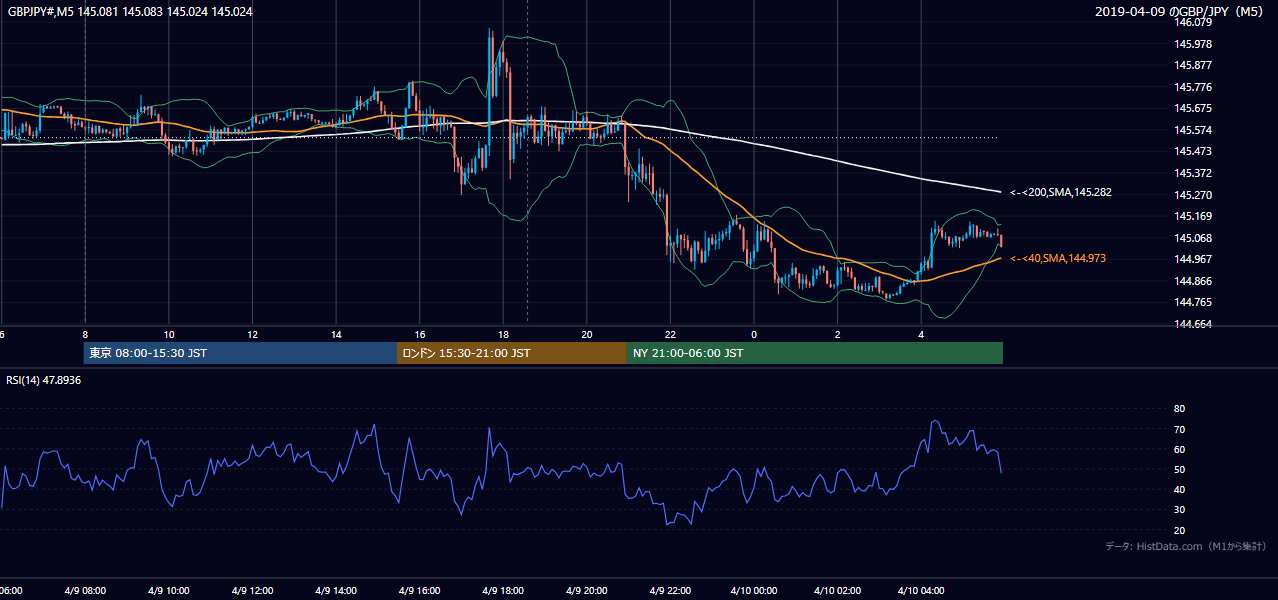Click the 2019-04-09 GBP/JPY (M5) chart title
1278x600 pixels.
point(1181,12)
